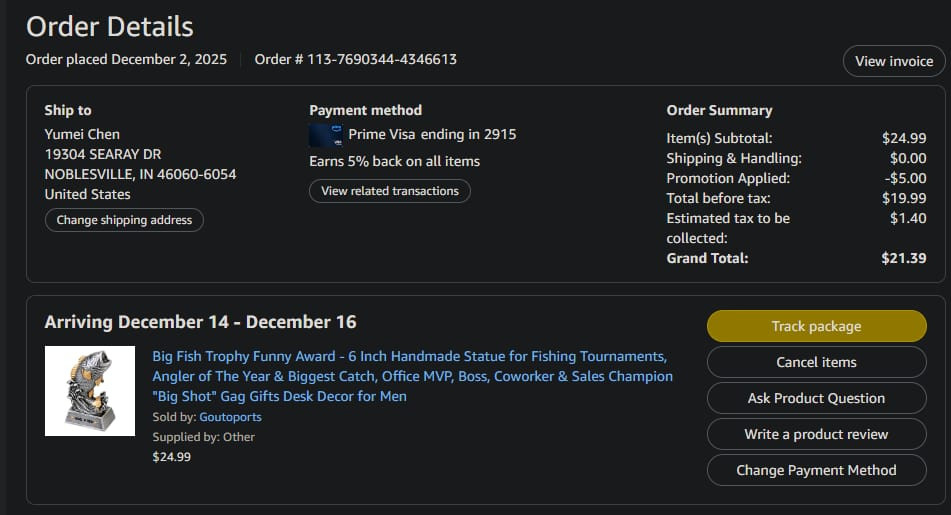
Task: Open the Goutoports seller link
Action: pos(230,417)
